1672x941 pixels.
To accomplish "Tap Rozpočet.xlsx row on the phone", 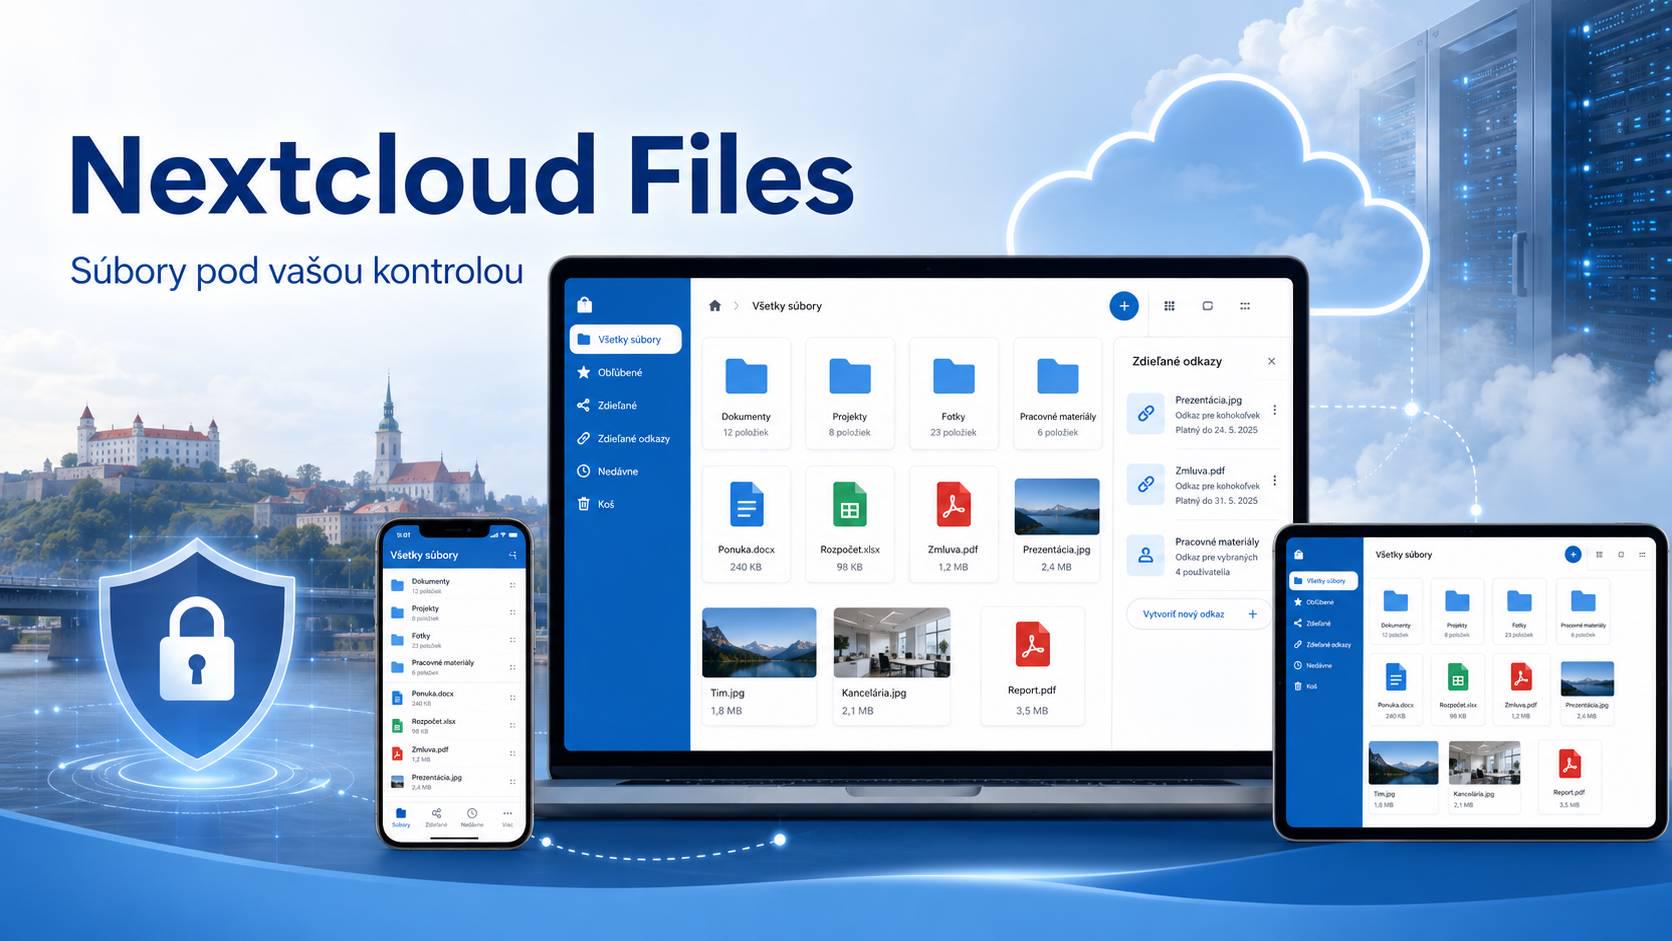I will [x=456, y=725].
